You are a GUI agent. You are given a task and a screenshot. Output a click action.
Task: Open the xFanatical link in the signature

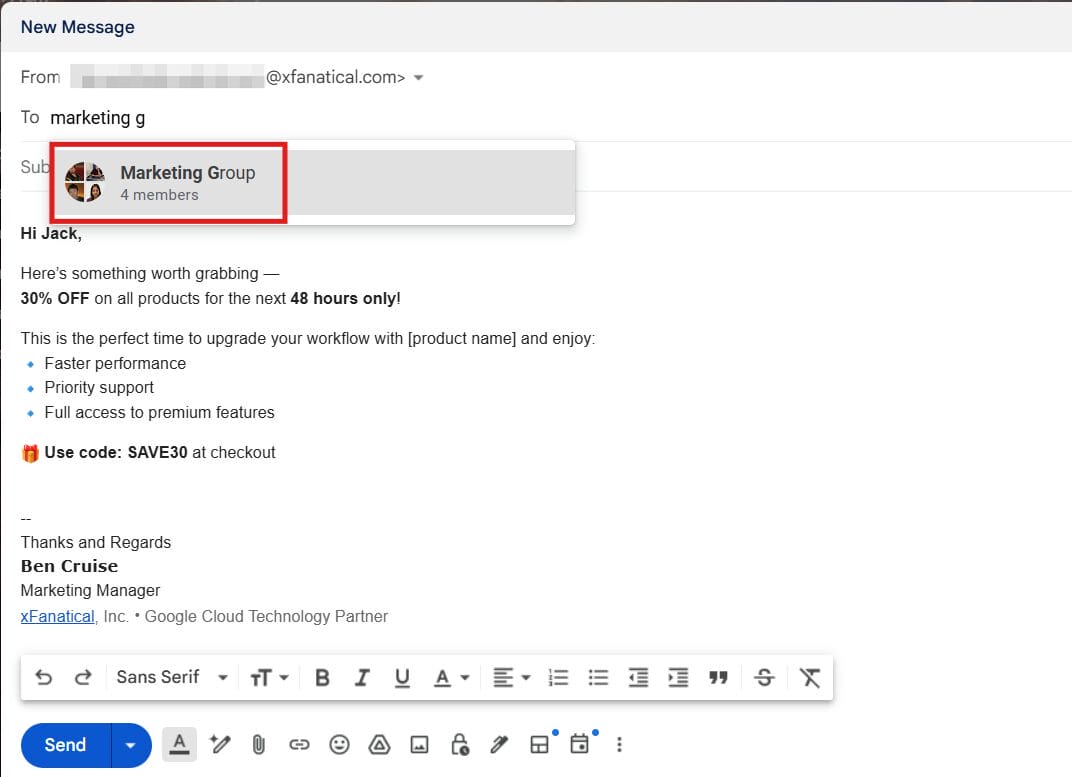tap(57, 616)
